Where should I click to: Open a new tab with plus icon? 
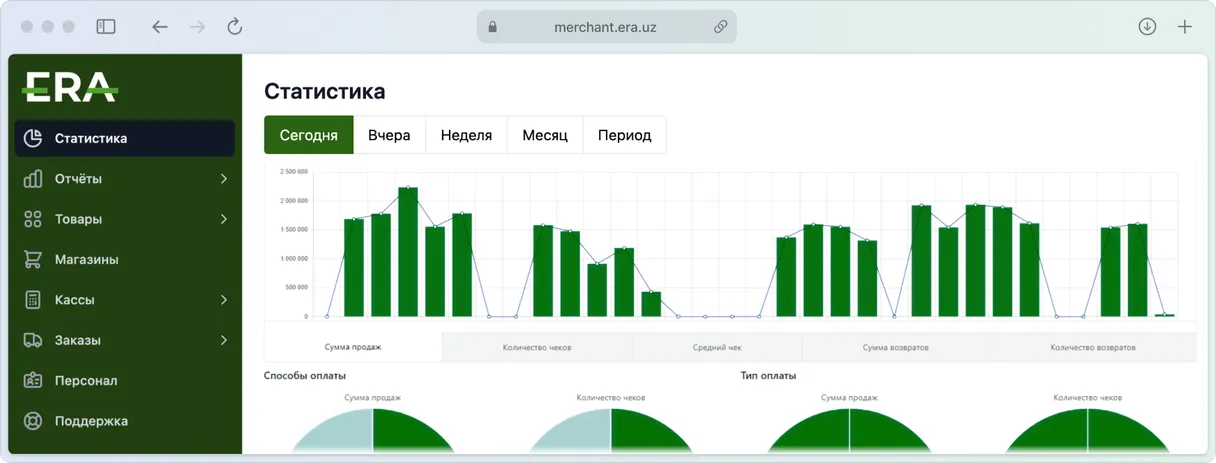(1185, 27)
